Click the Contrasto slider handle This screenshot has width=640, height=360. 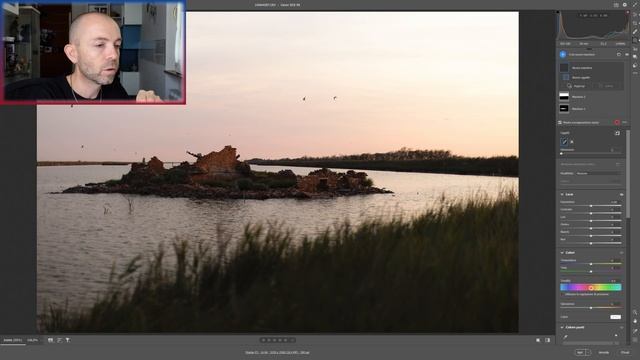point(591,213)
